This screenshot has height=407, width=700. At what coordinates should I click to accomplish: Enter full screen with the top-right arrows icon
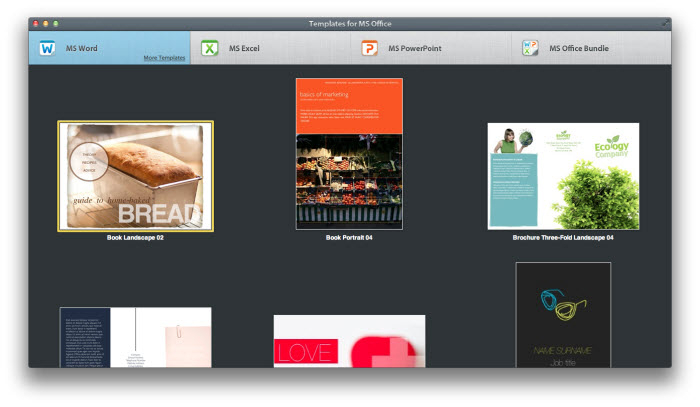[665, 22]
